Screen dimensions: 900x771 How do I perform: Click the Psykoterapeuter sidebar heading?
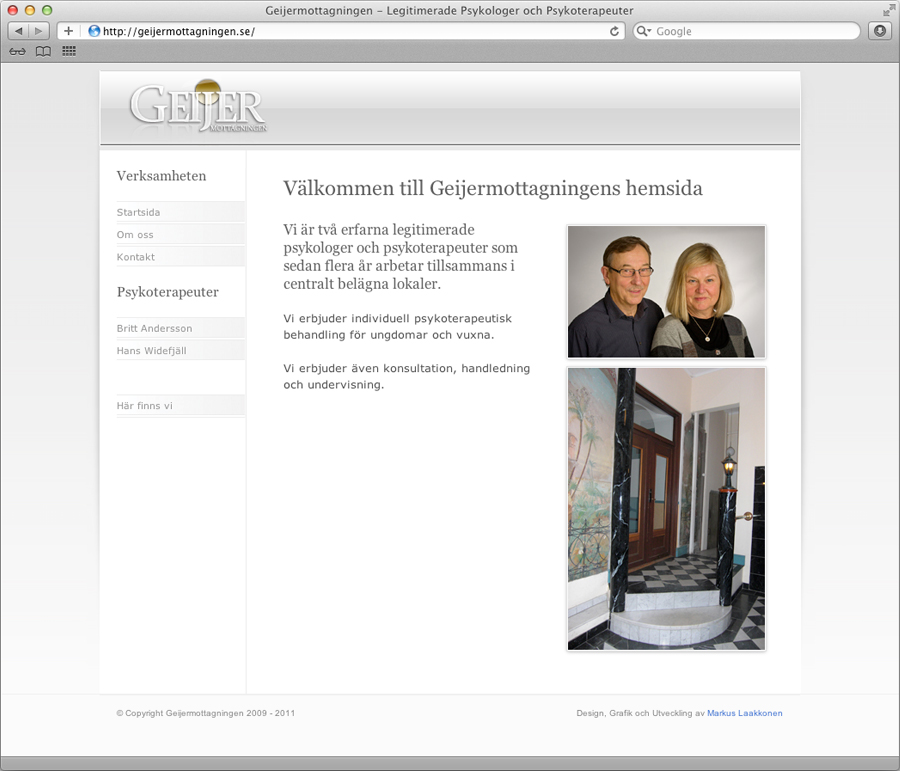tap(168, 292)
